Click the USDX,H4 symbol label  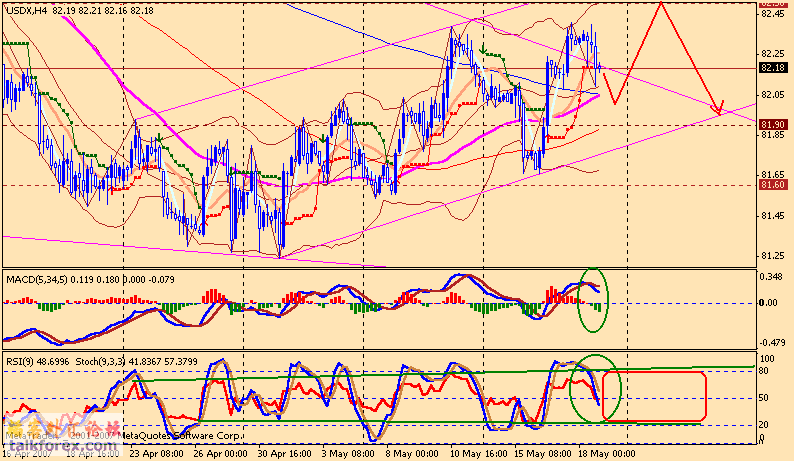click(27, 11)
